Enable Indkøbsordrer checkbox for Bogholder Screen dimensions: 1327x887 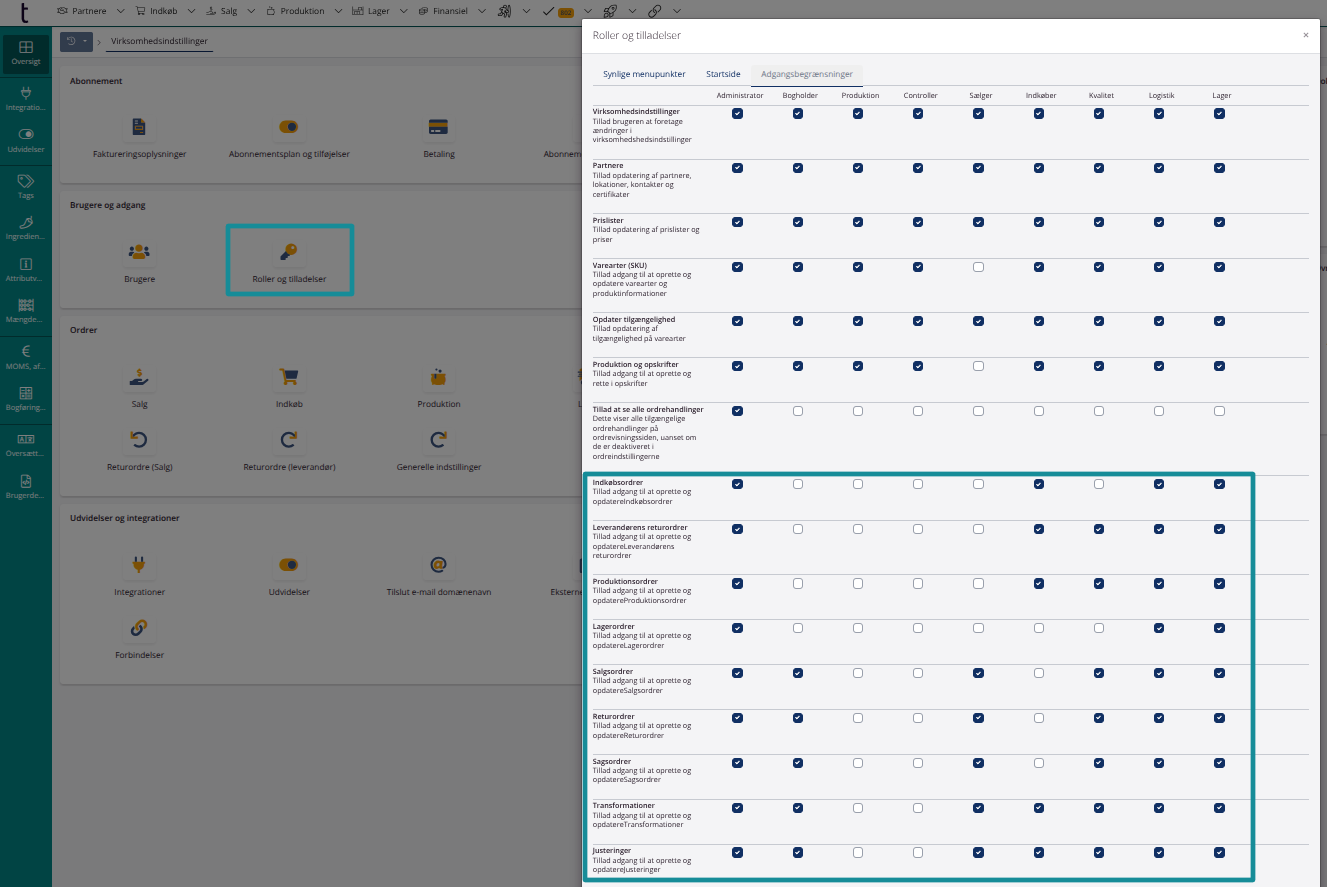[x=798, y=484]
